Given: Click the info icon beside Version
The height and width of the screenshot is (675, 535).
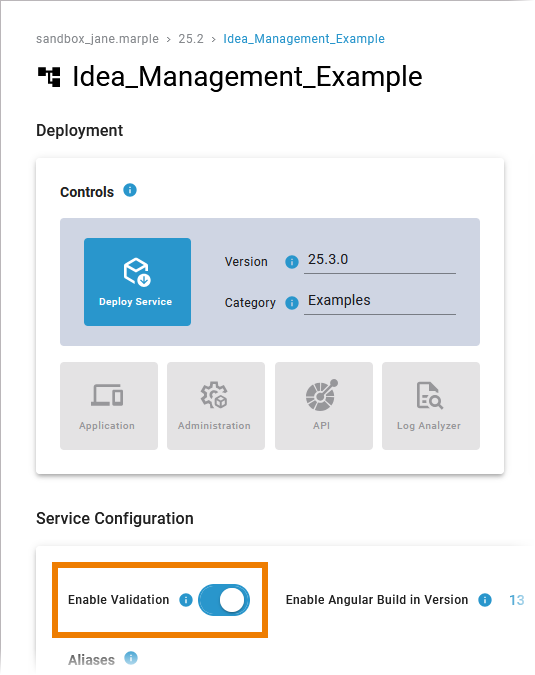Looking at the screenshot, I should (x=291, y=262).
